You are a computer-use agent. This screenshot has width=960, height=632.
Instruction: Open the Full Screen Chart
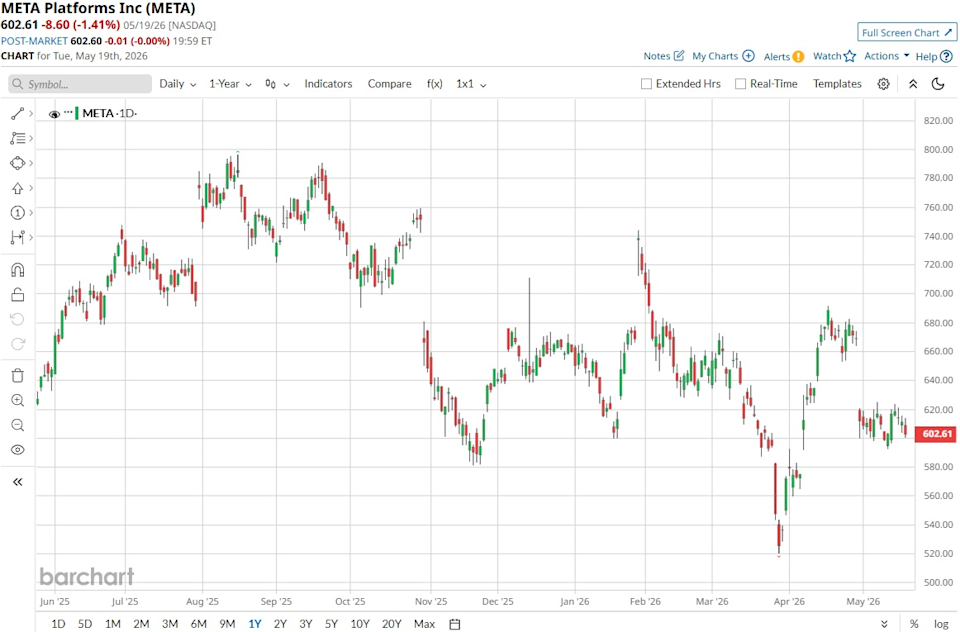(x=907, y=32)
